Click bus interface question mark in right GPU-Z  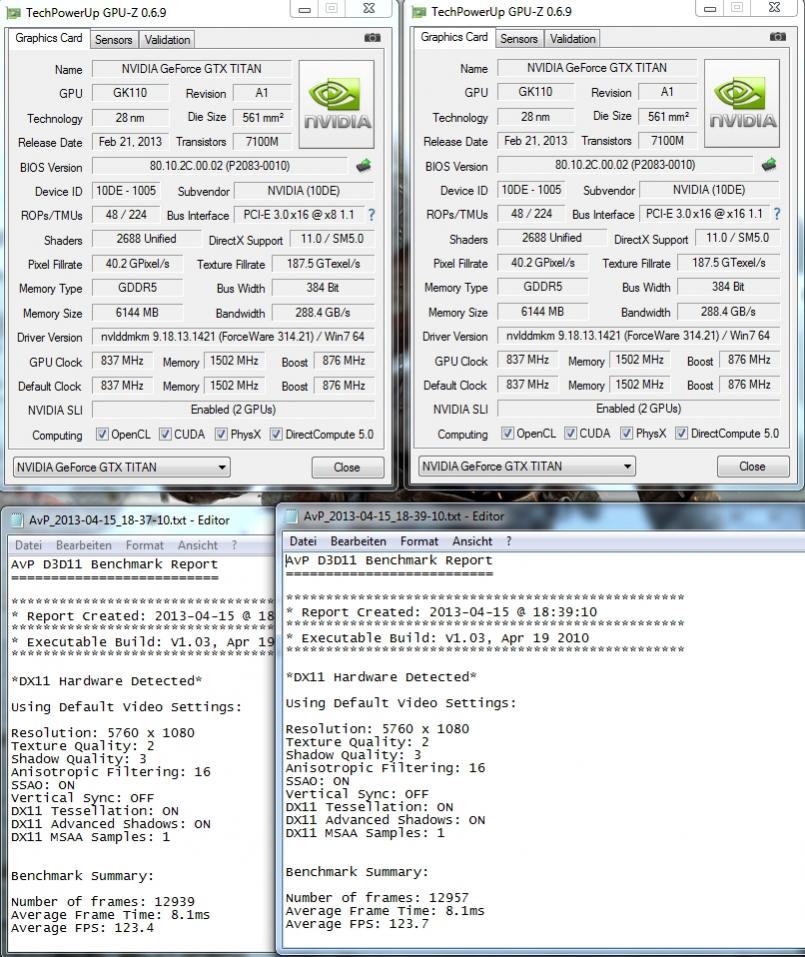coord(776,214)
